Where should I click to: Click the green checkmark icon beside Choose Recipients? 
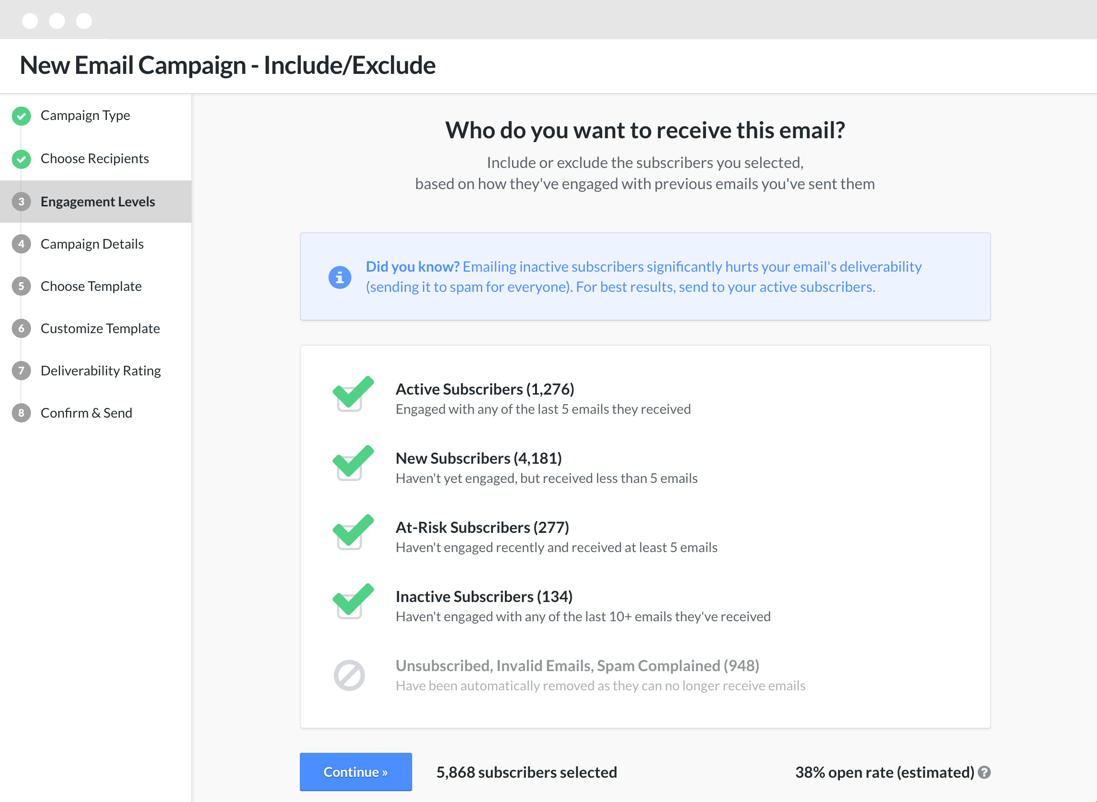22,159
